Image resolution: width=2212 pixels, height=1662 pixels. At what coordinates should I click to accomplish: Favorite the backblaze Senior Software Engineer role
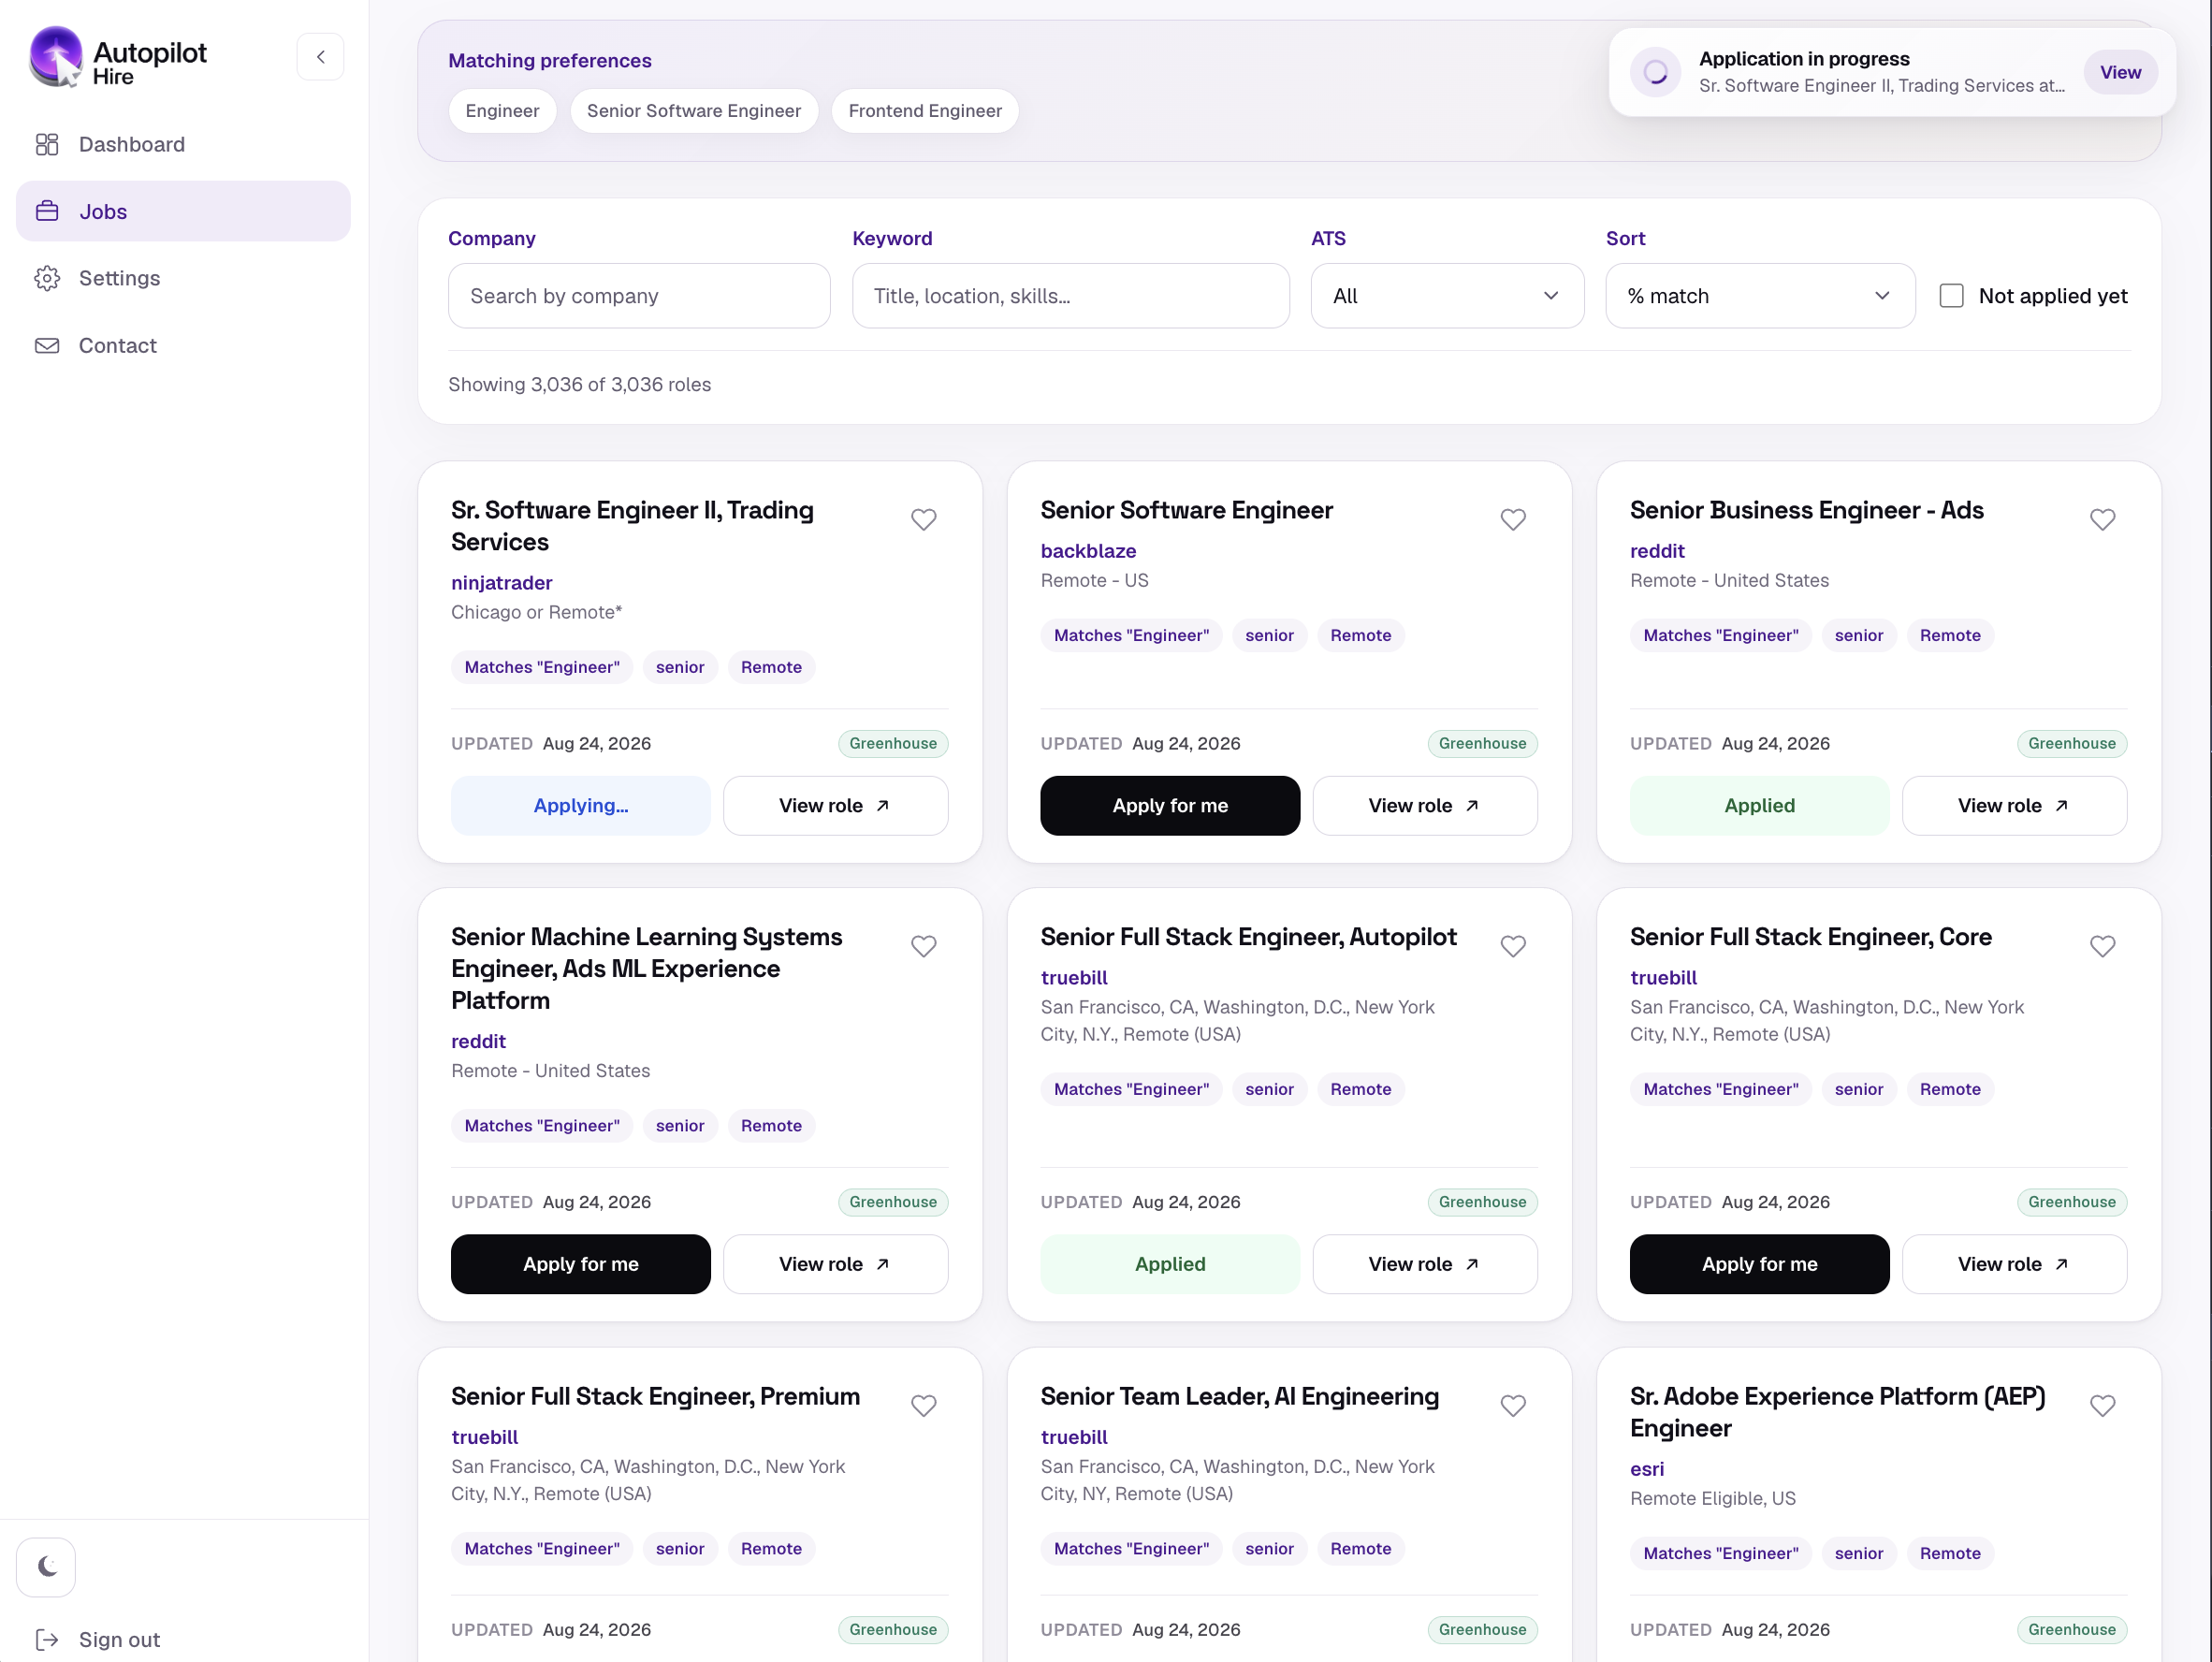point(1512,519)
